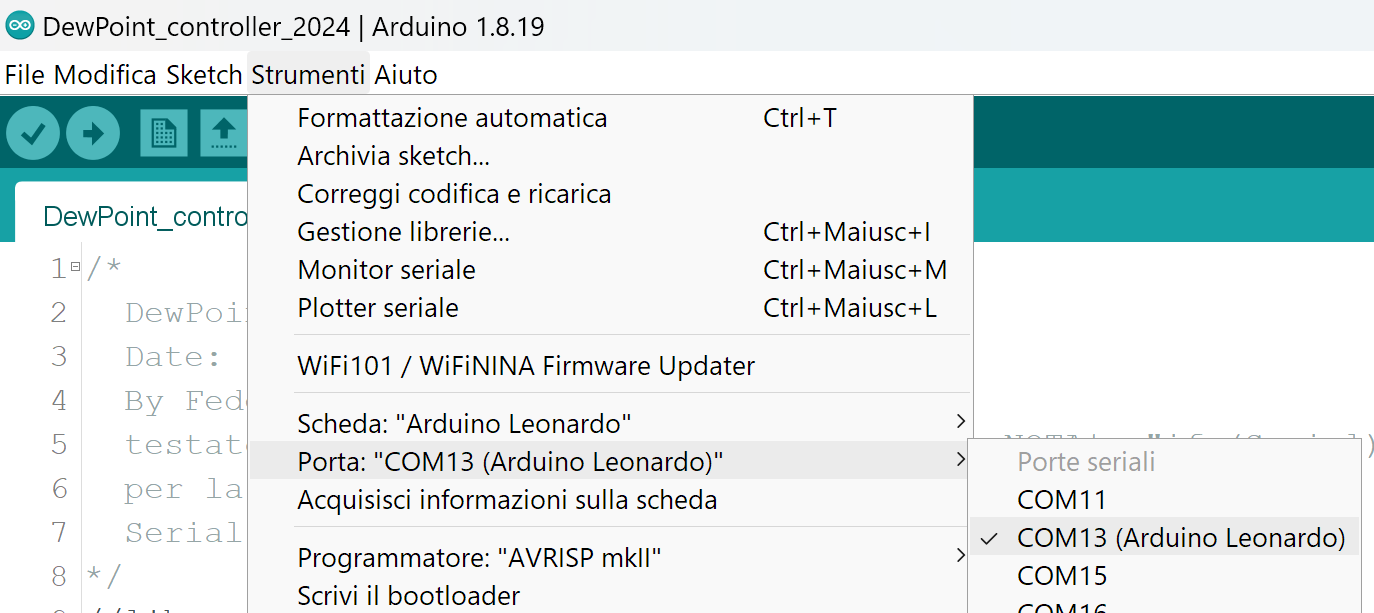Click Formattazione automatica menu item
This screenshot has height=613, width=1374.
452,118
